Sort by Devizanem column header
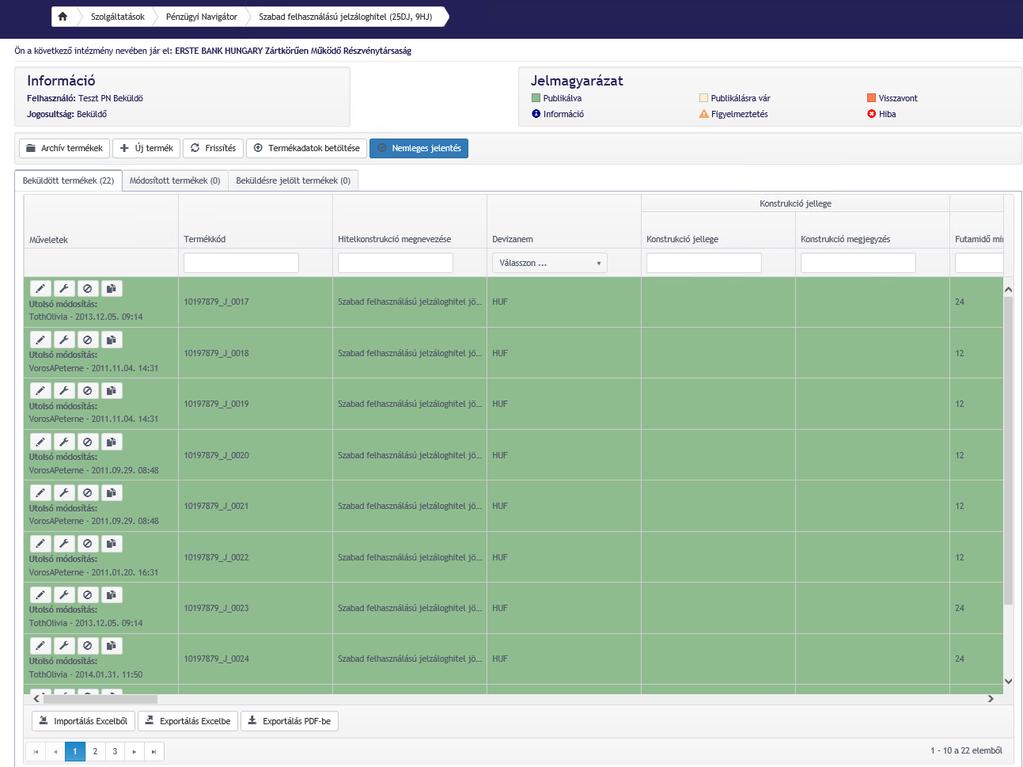The width and height of the screenshot is (1023, 767). pyautogui.click(x=512, y=239)
